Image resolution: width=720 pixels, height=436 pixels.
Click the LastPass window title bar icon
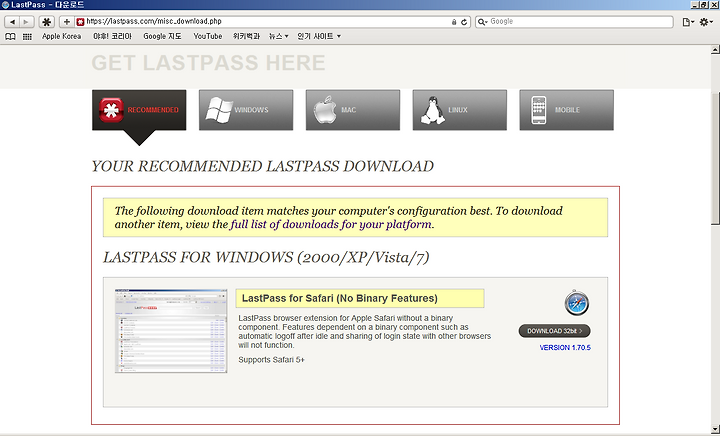(5, 5)
